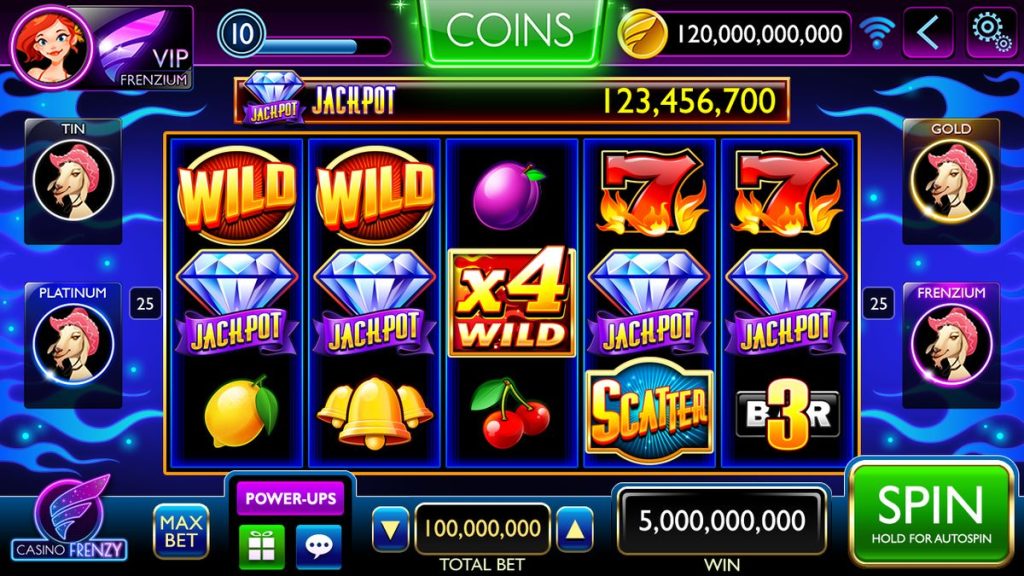Select the Tin tier goat card
1024x576 pixels.
73,181
